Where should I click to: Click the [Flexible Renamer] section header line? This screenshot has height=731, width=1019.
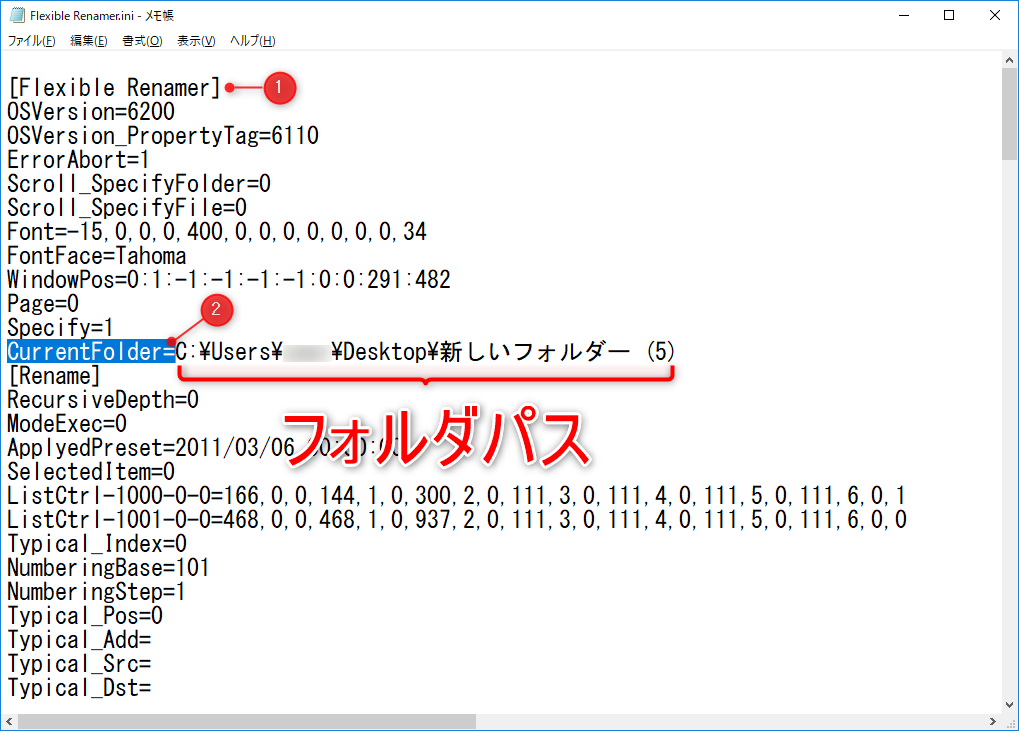(x=113, y=88)
